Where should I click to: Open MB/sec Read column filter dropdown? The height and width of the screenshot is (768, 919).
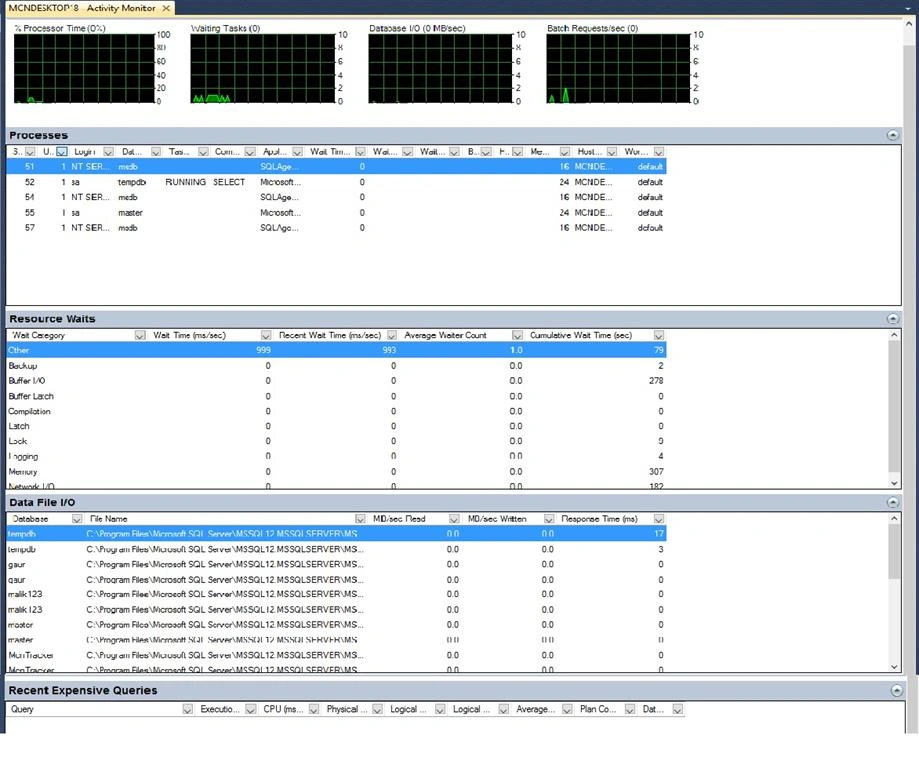coord(454,519)
